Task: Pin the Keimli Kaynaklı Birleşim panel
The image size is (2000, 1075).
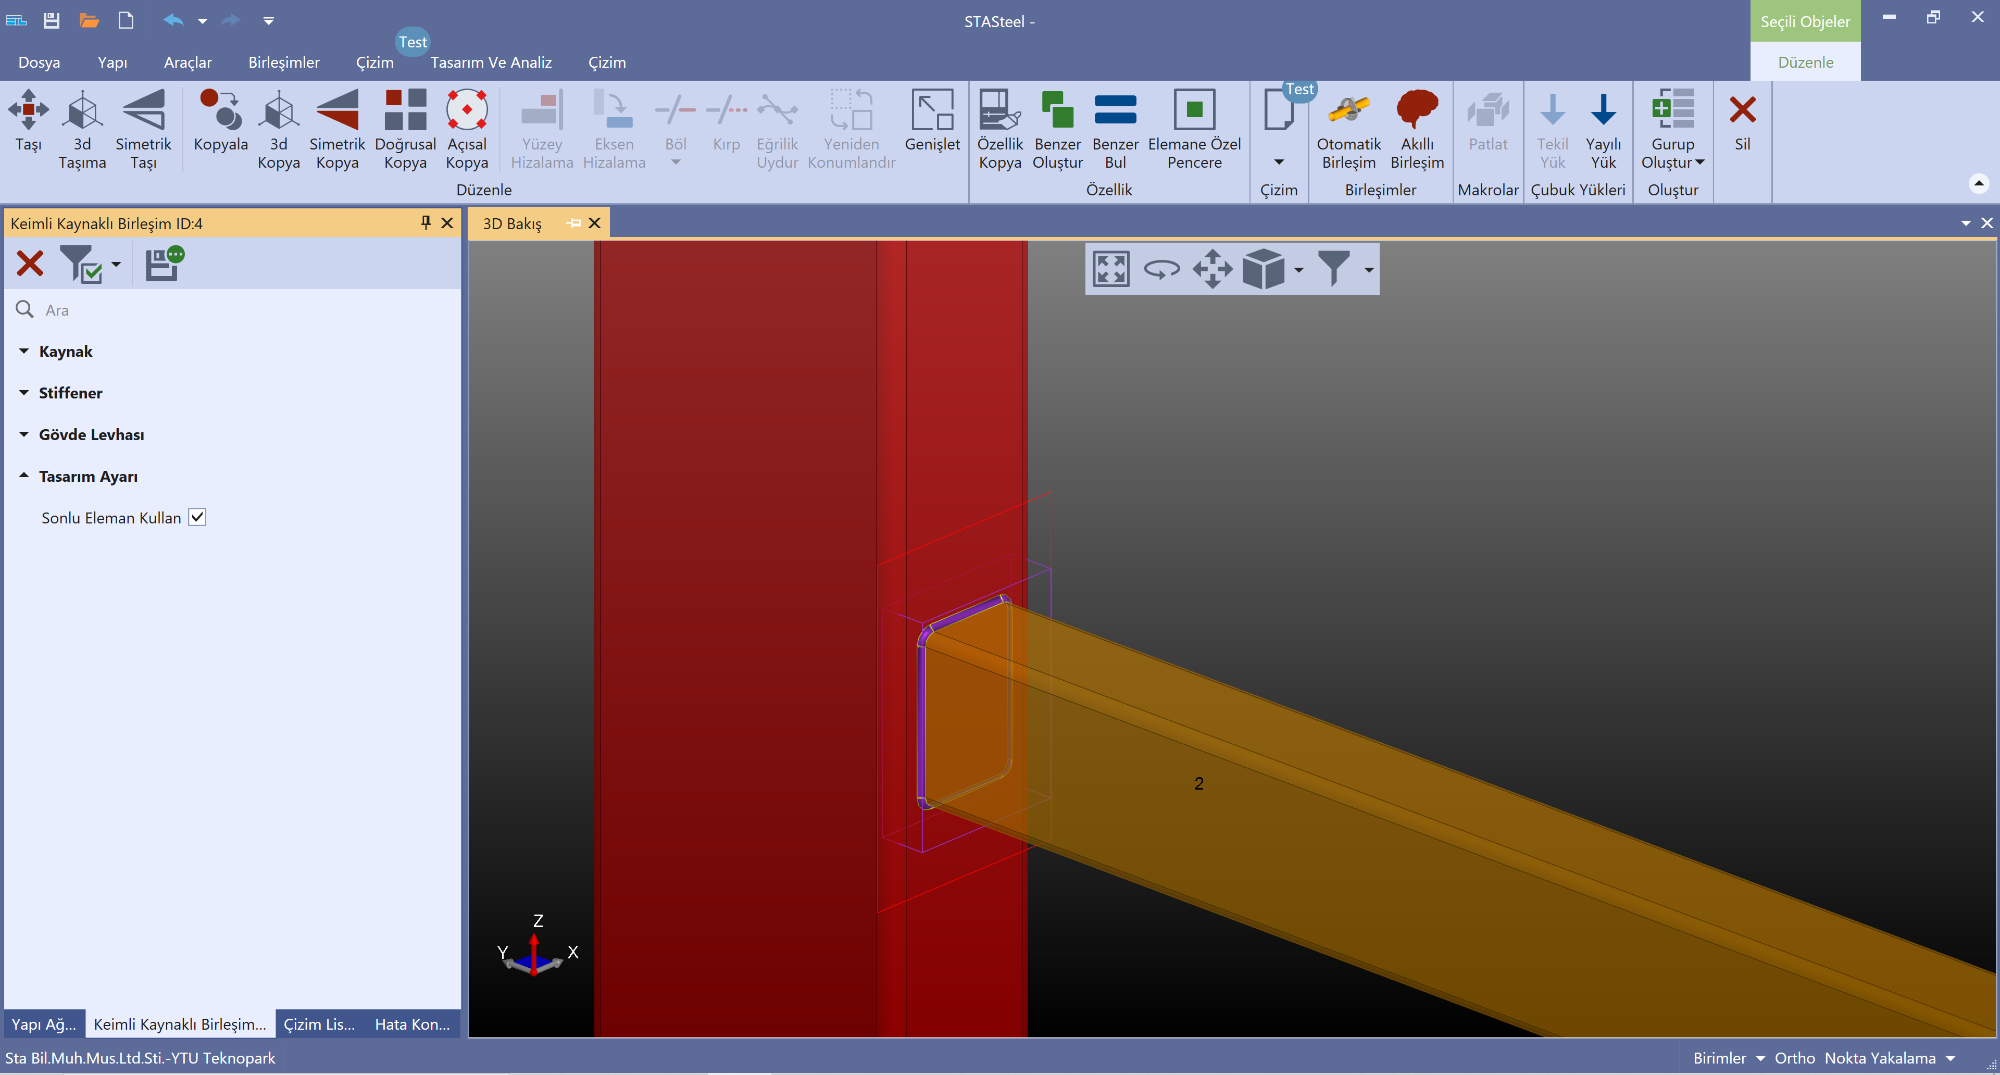Action: (x=426, y=223)
